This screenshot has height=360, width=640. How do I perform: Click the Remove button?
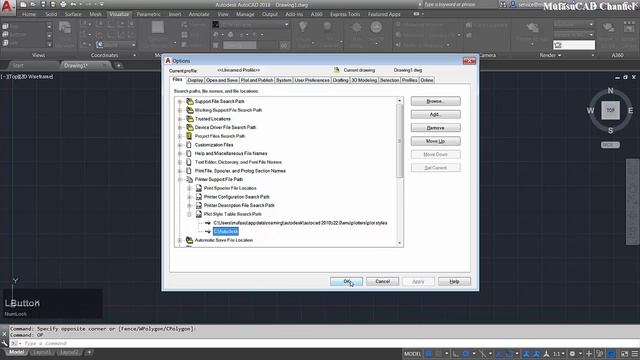click(x=436, y=128)
